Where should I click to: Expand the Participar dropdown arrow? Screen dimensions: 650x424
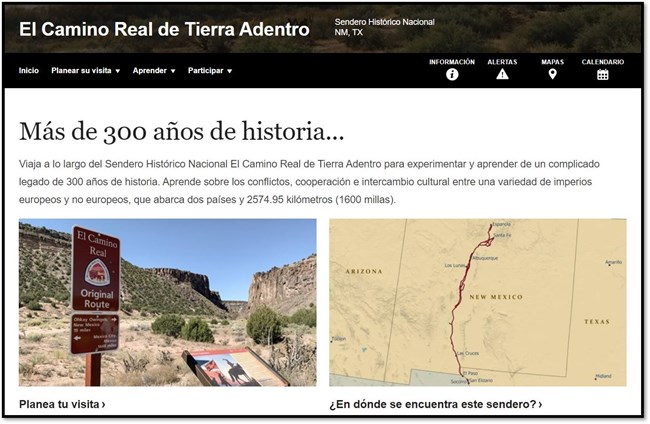[x=230, y=71]
